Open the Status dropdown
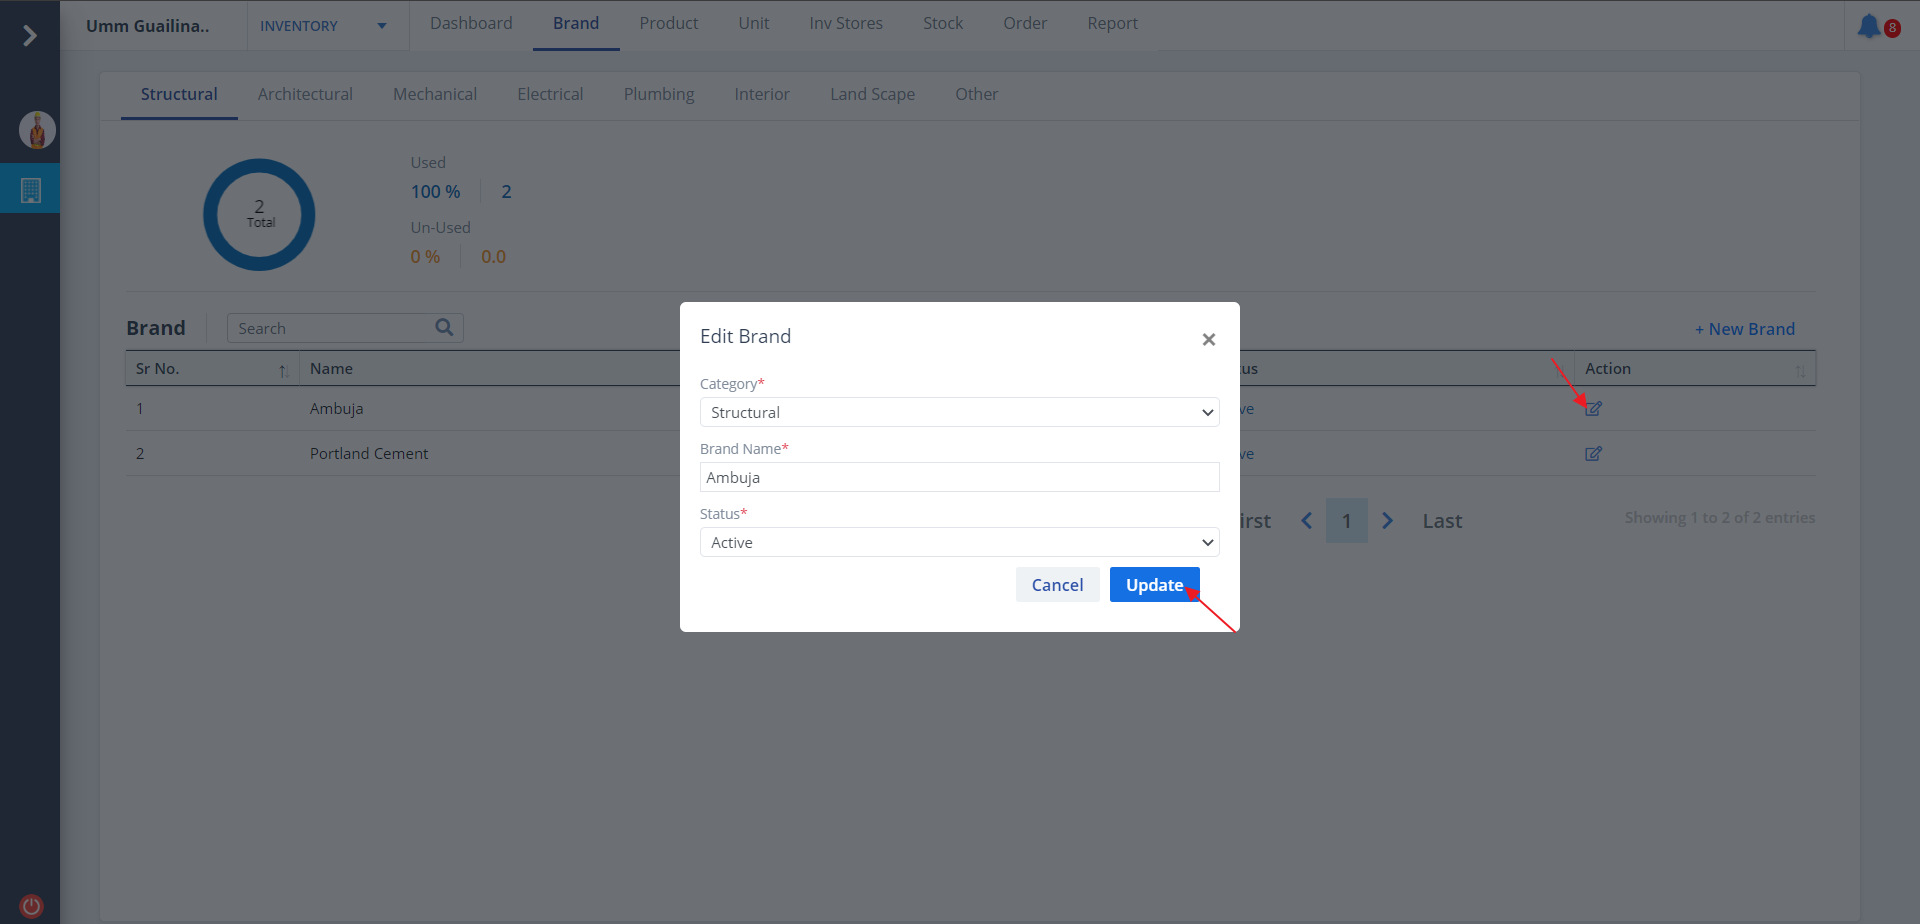 point(959,542)
